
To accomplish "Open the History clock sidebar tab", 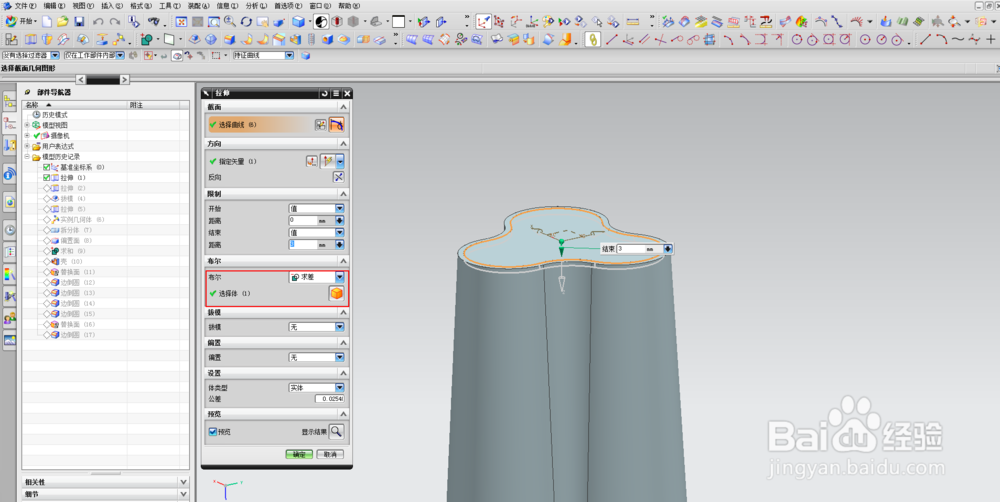I will tap(10, 230).
